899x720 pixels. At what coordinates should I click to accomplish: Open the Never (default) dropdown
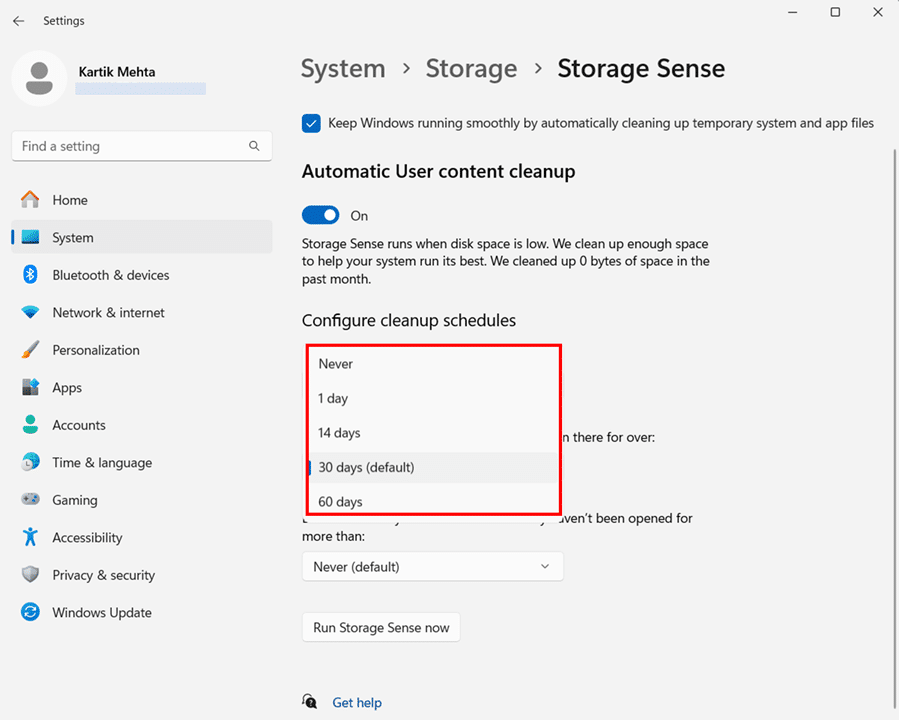pyautogui.click(x=433, y=566)
